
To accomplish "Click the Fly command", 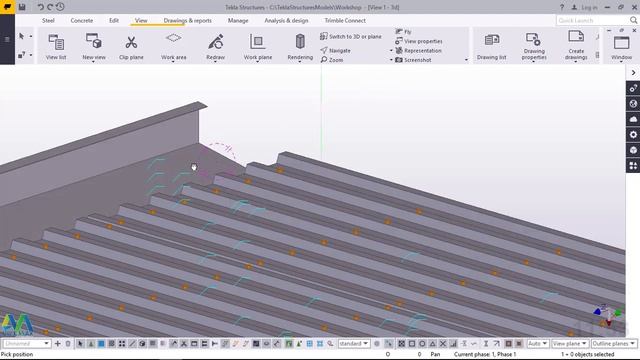I will 403,31.
